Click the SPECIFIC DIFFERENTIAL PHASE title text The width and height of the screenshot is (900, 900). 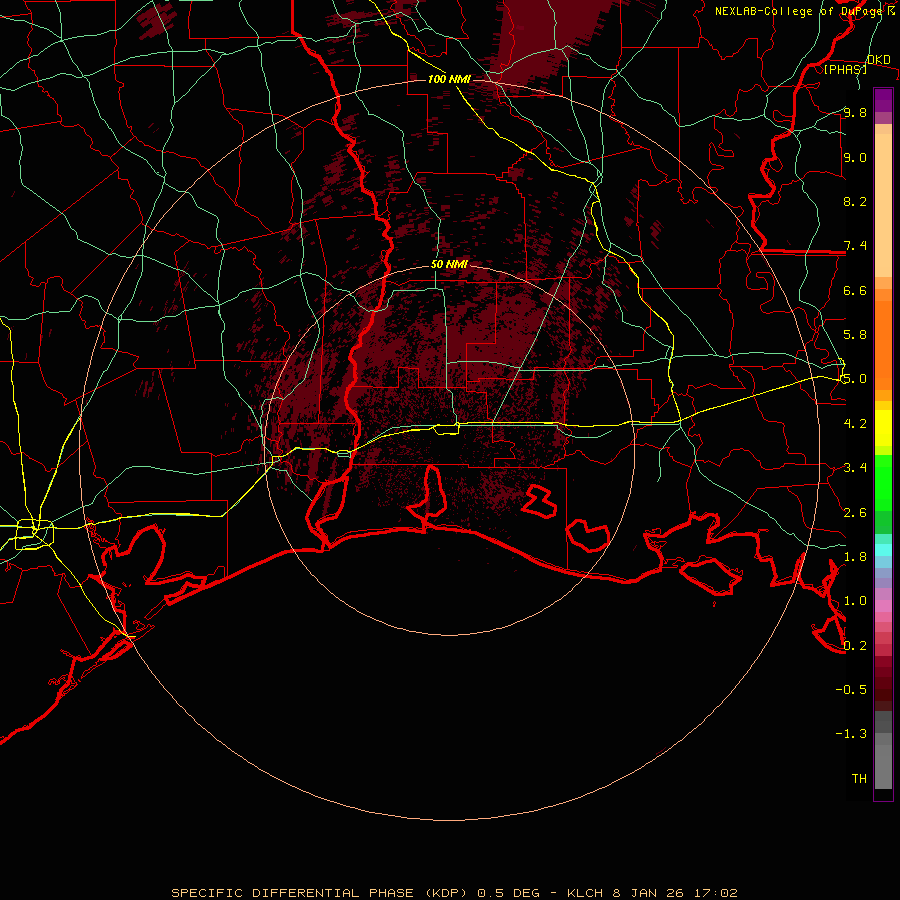293,893
